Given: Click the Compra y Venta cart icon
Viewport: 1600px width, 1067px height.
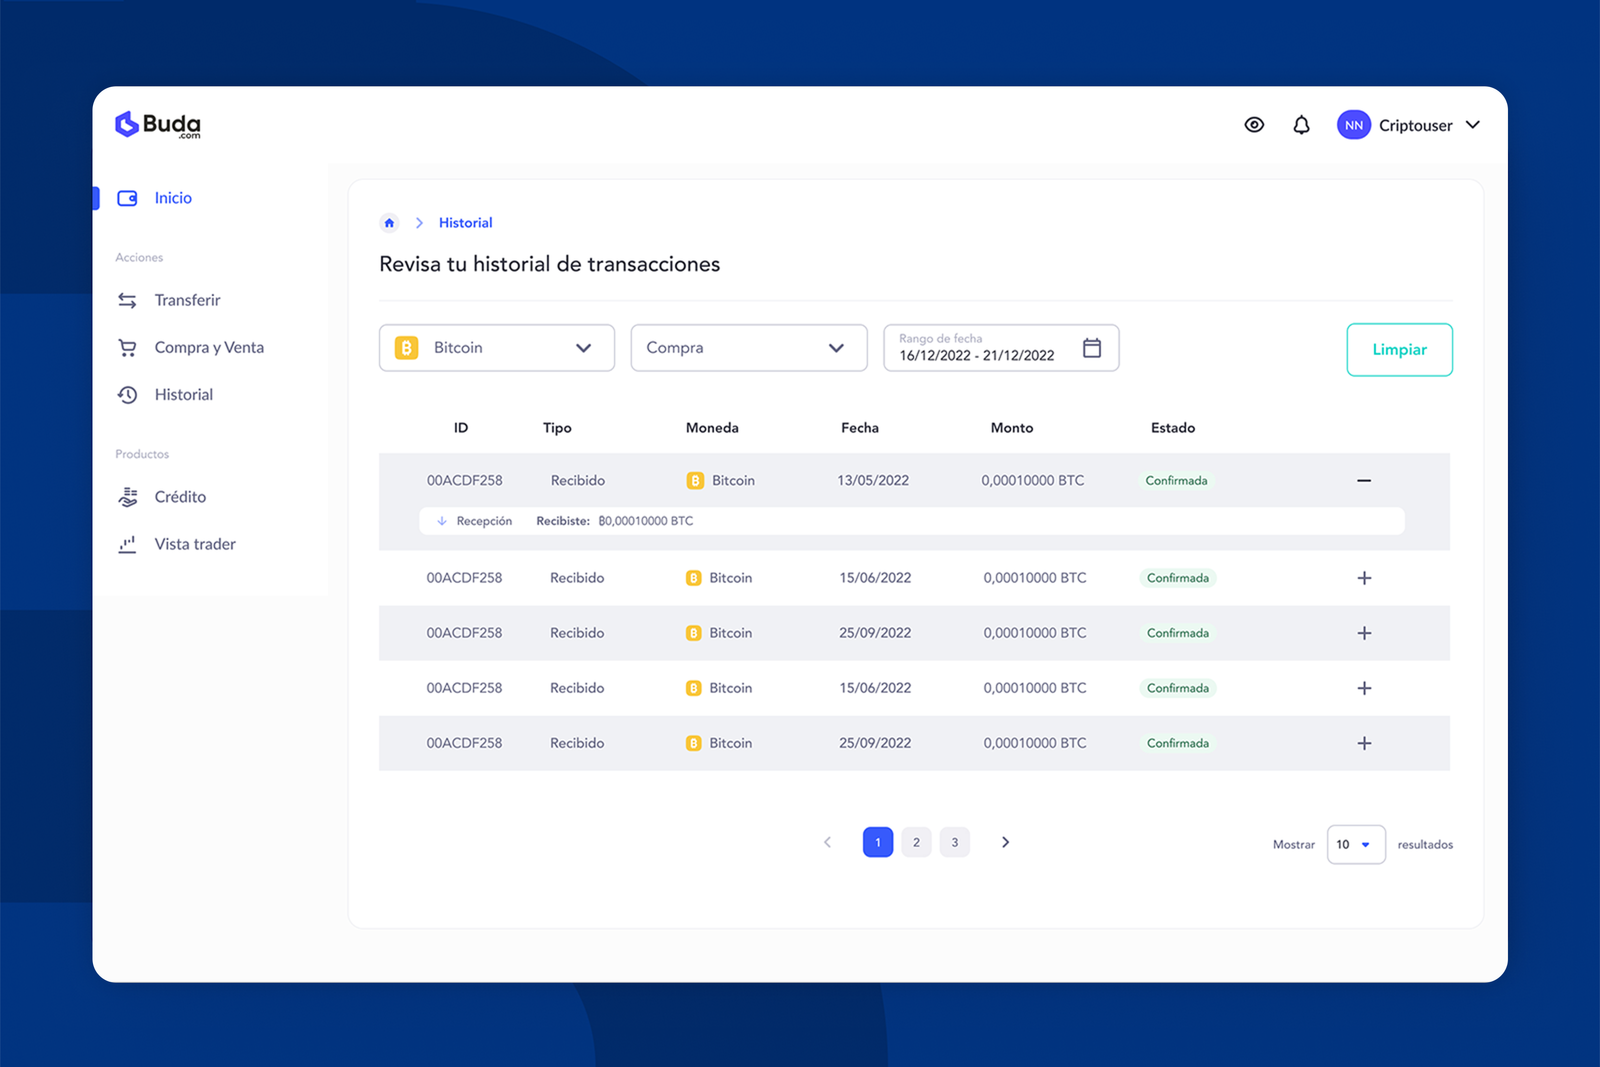Looking at the screenshot, I should tap(127, 348).
